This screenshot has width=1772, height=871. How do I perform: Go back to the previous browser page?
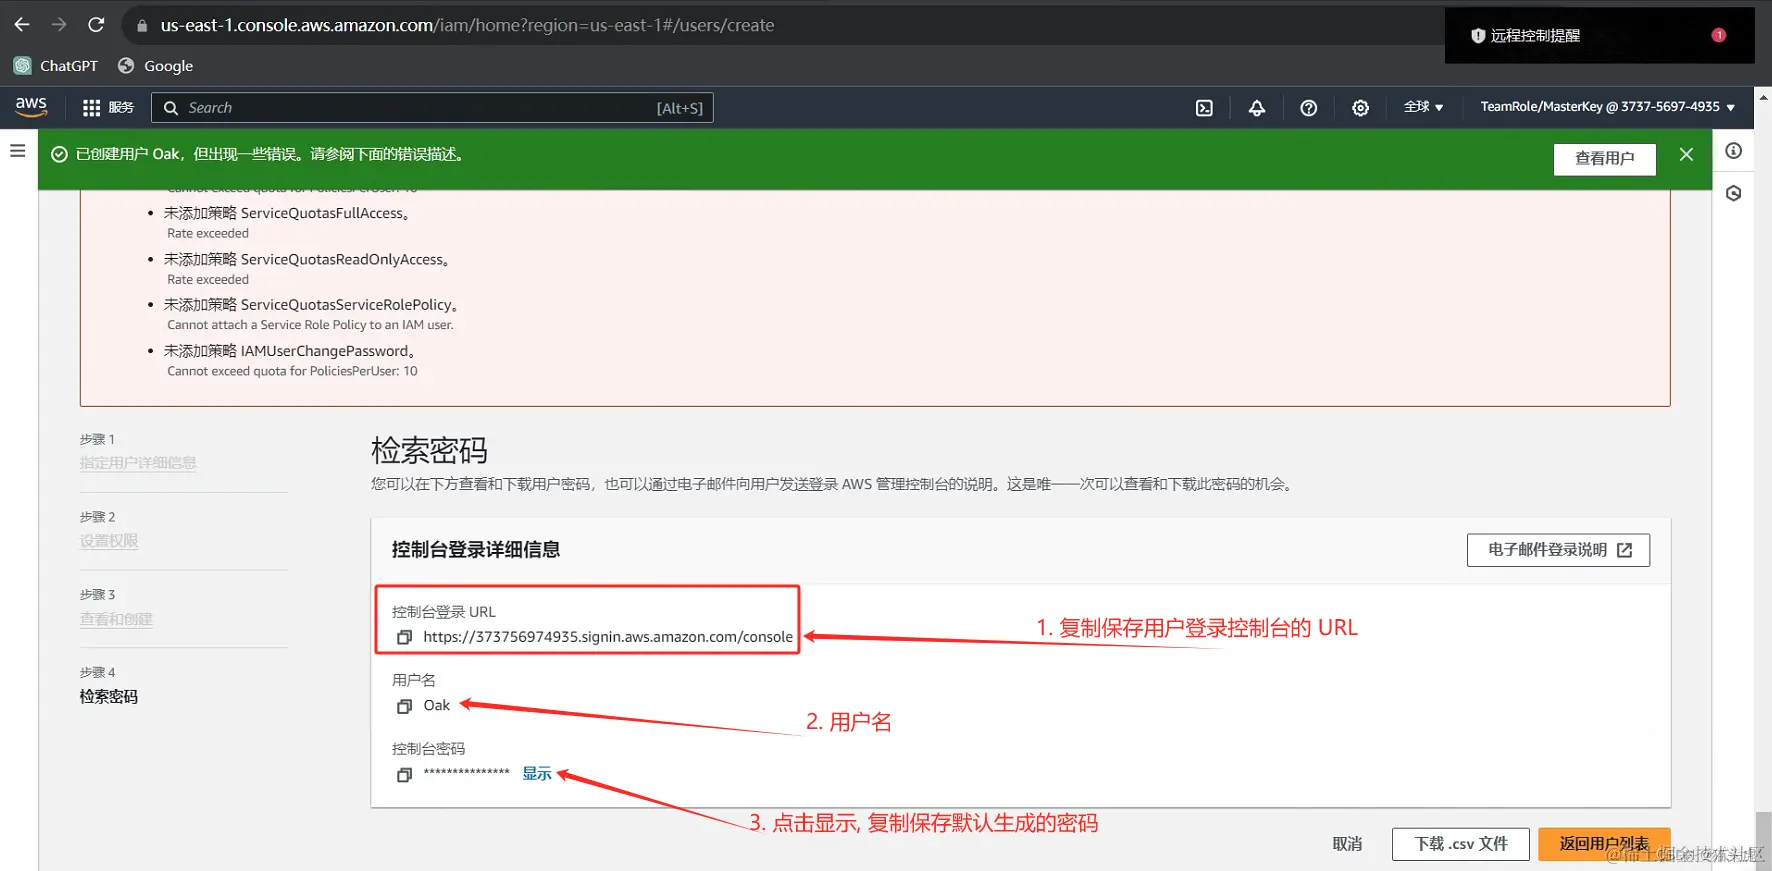22,25
